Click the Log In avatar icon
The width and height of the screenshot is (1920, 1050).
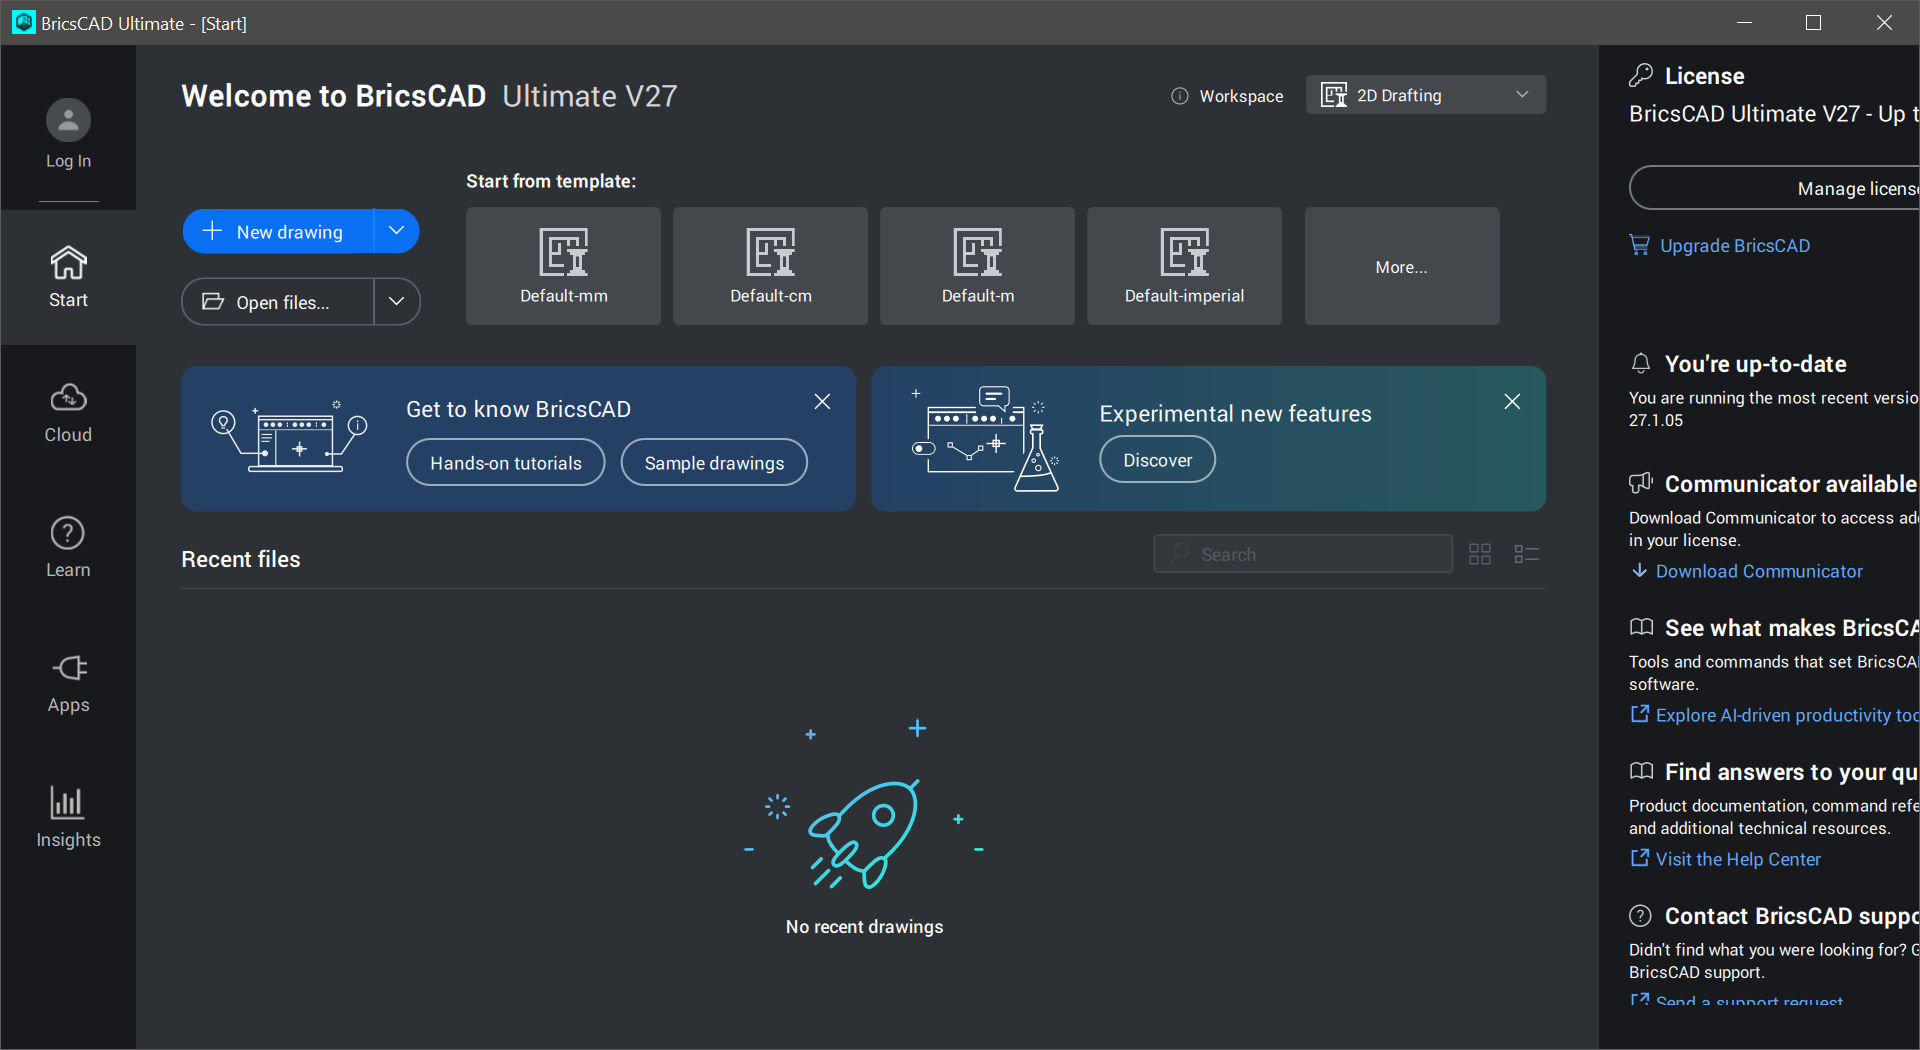[x=68, y=120]
